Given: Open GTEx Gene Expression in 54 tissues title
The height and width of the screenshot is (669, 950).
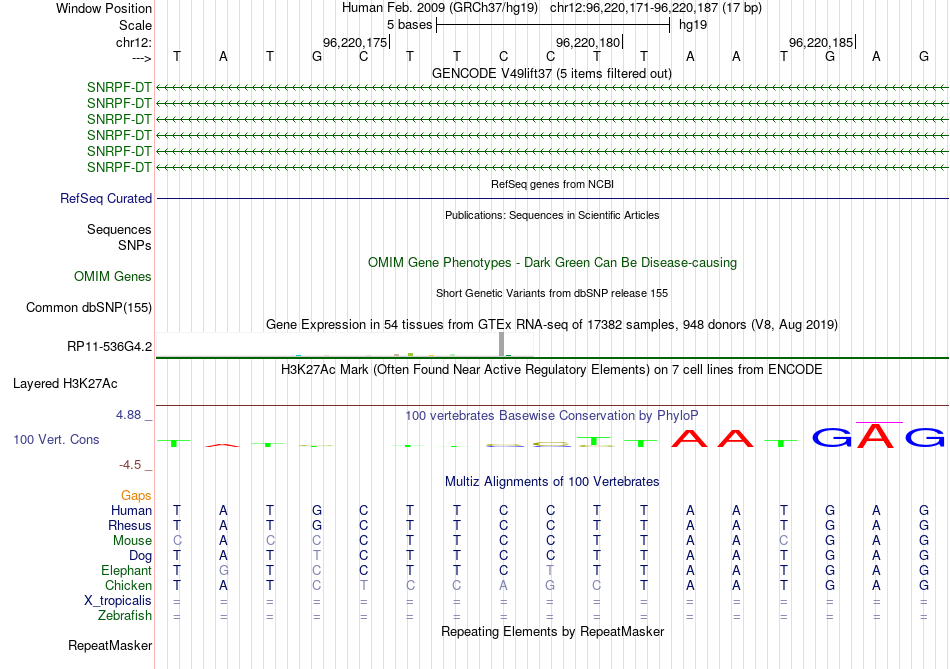Looking at the screenshot, I should pos(552,324).
